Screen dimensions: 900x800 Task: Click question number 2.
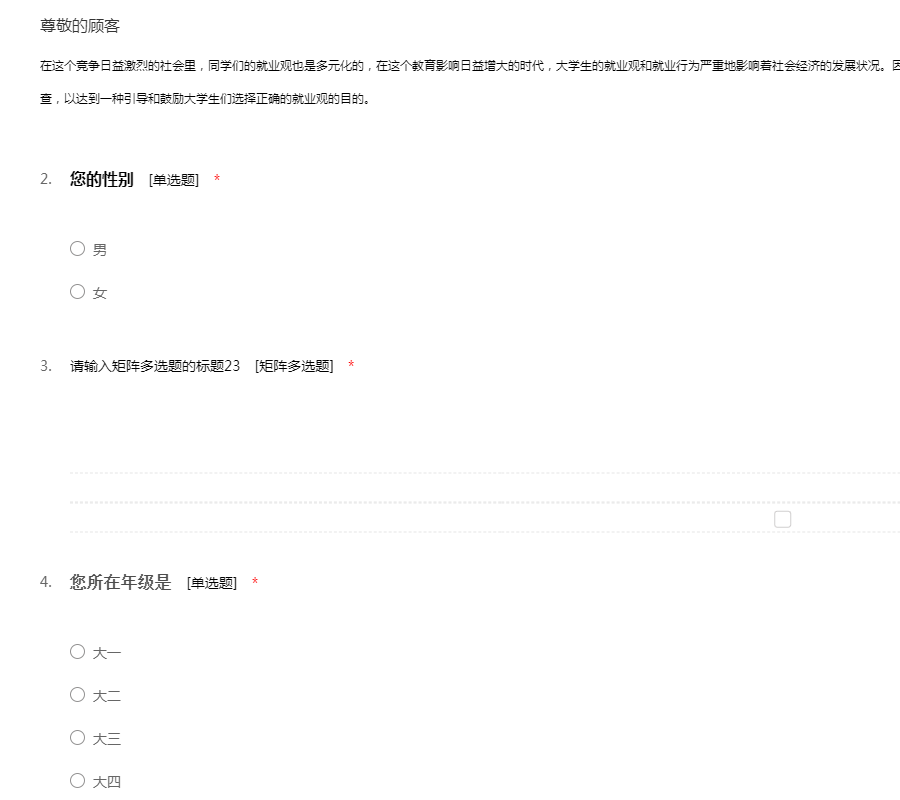(46, 180)
